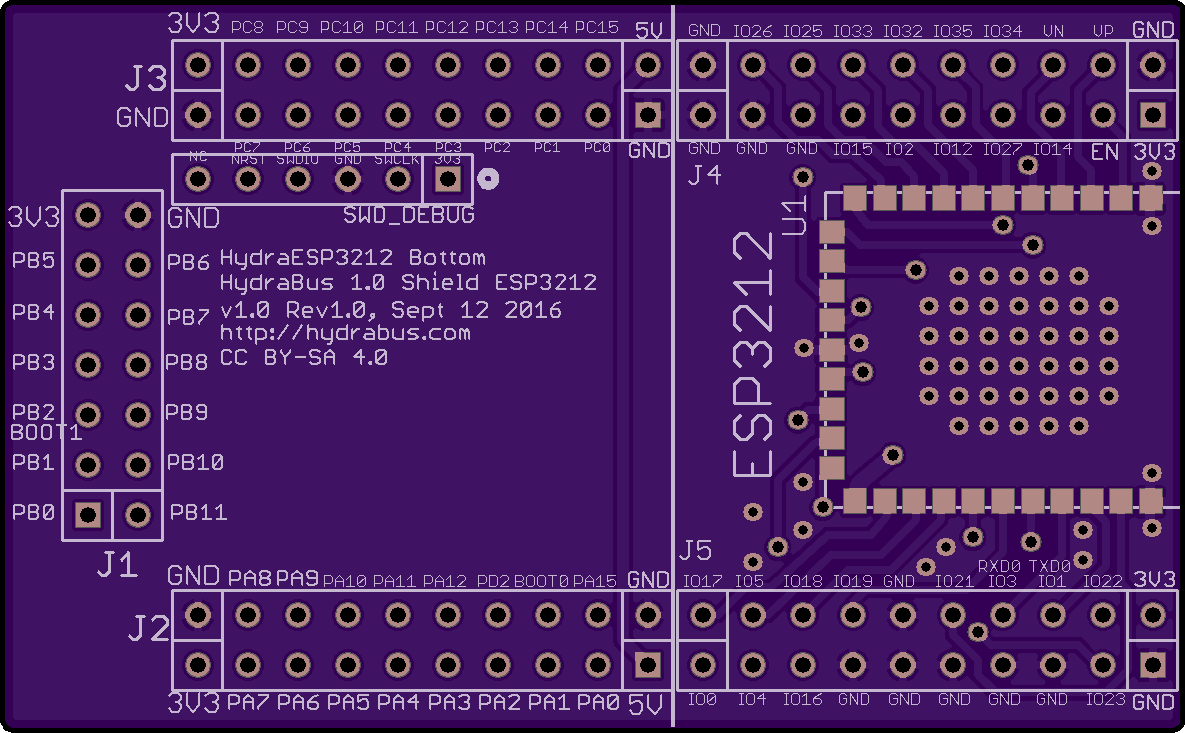This screenshot has height=733, width=1185.
Task: Click the TXD0 label
Action: 1050,566
